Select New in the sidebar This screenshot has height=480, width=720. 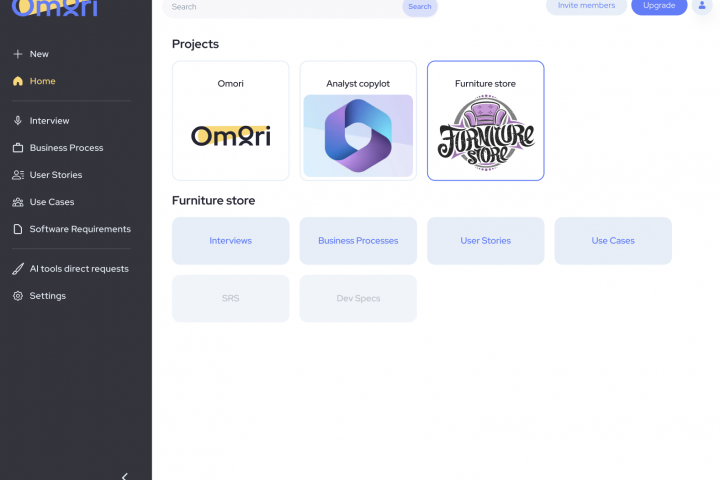pos(39,54)
